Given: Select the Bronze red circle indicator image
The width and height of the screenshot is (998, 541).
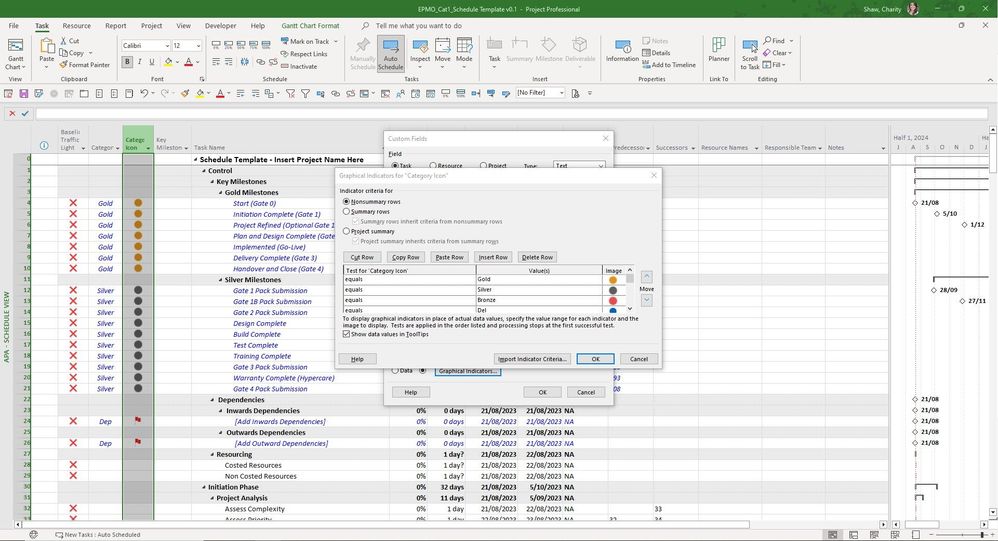Looking at the screenshot, I should coord(613,300).
